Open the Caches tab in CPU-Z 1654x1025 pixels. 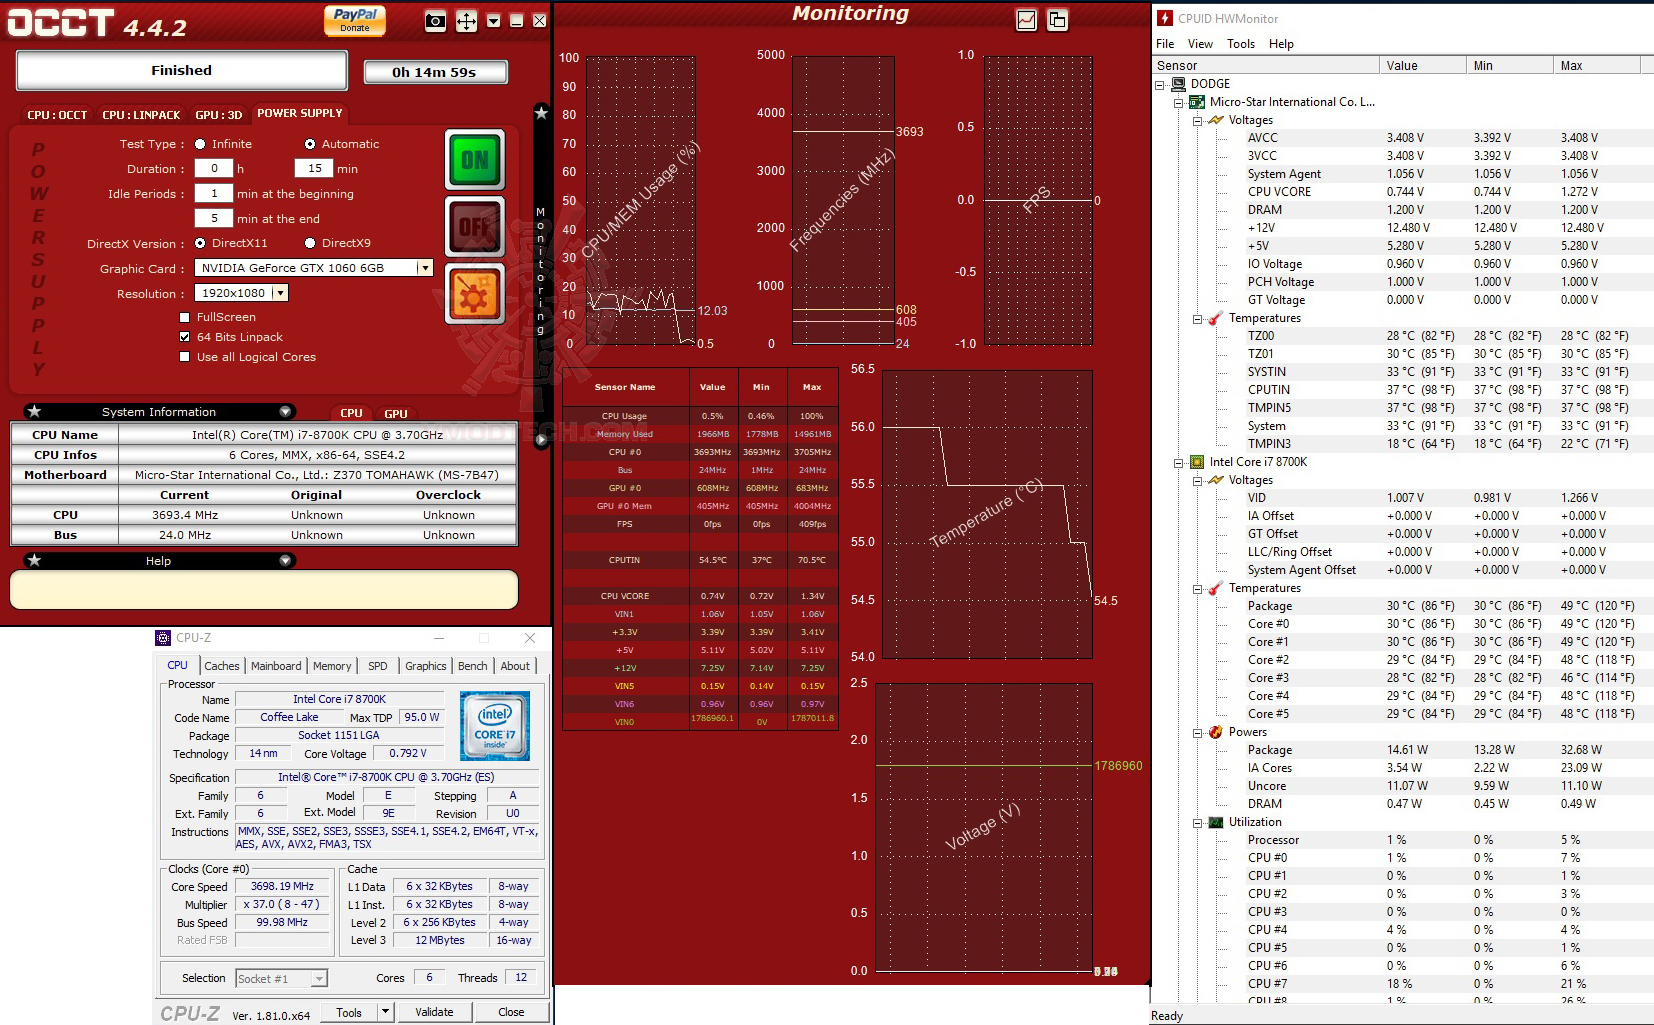click(x=222, y=666)
